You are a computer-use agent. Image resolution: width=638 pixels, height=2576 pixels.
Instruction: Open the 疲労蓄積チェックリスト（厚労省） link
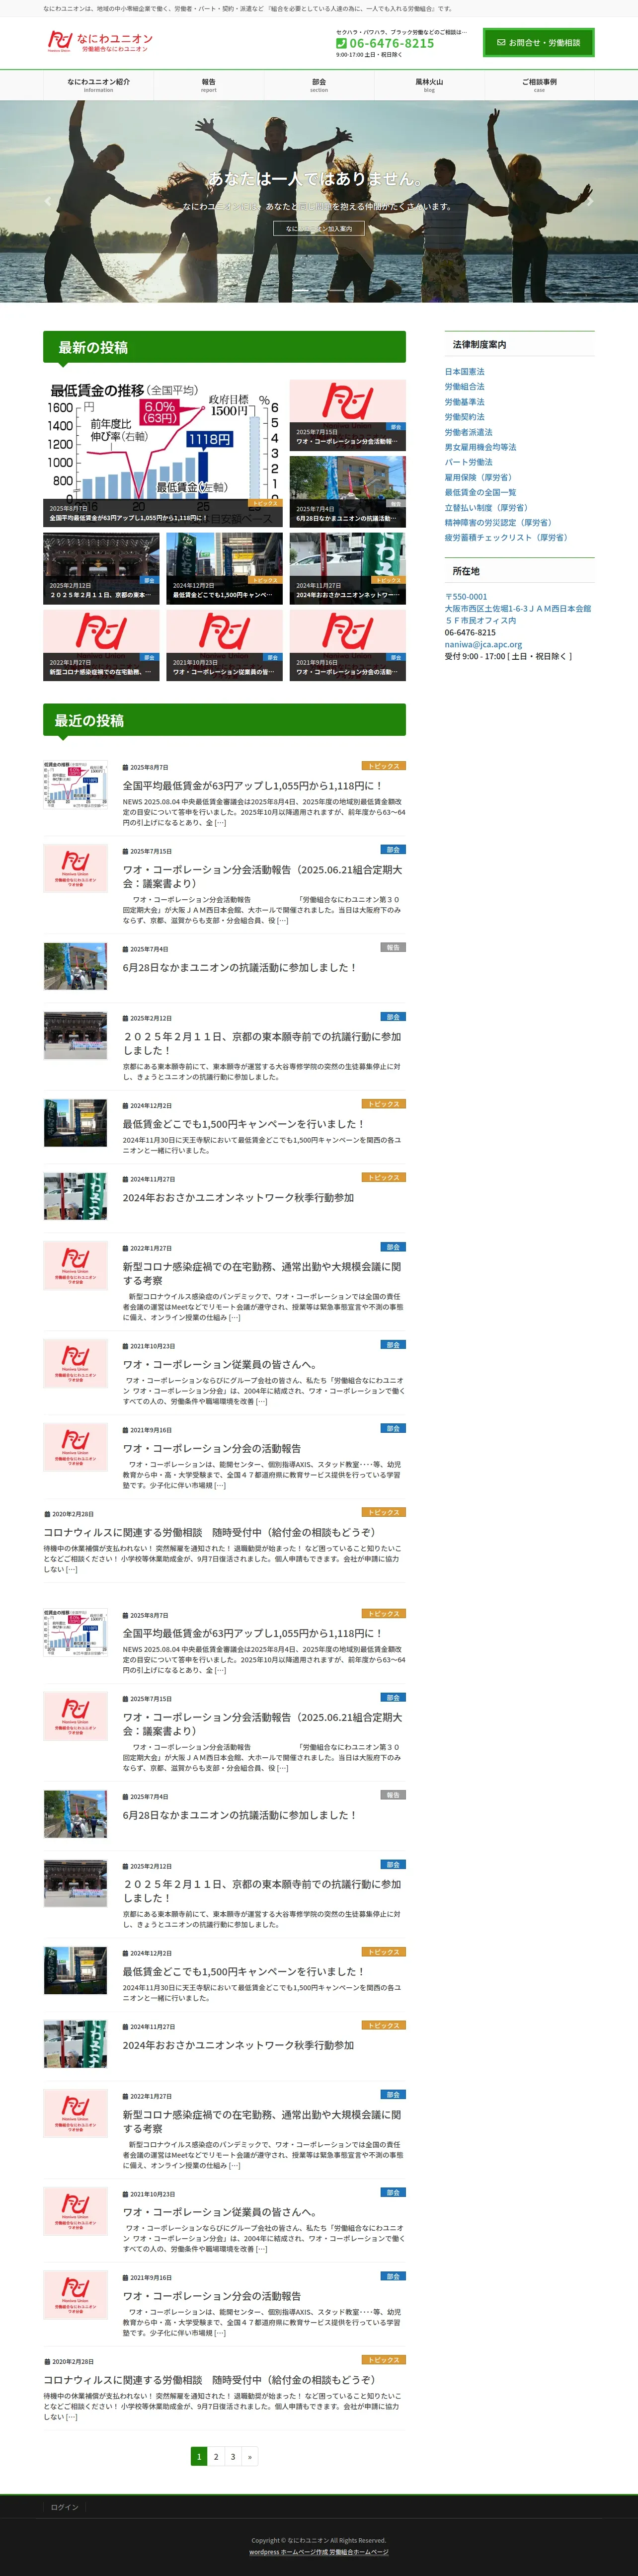tap(506, 537)
